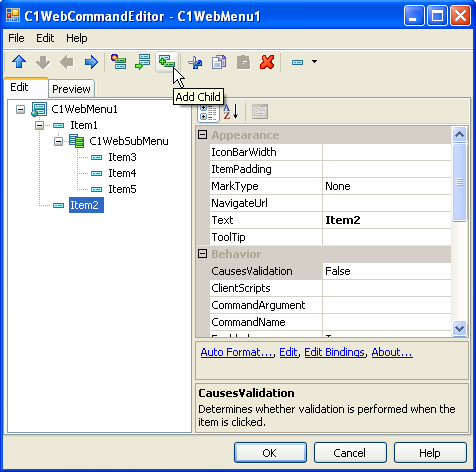The image size is (476, 472).
Task: Open the Edit Bindings link
Action: tap(334, 352)
